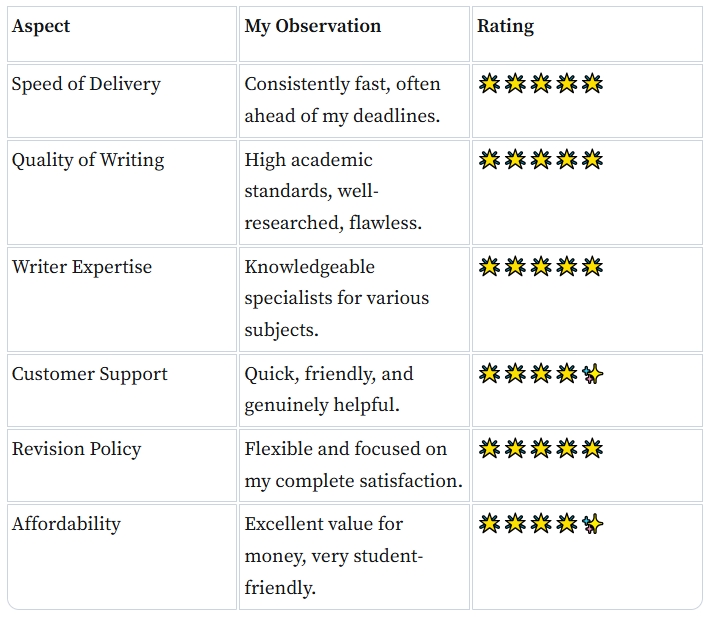Screen dimensions: 707x617
Task: Click the last star in Quality of Writing rating
Action: (592, 160)
